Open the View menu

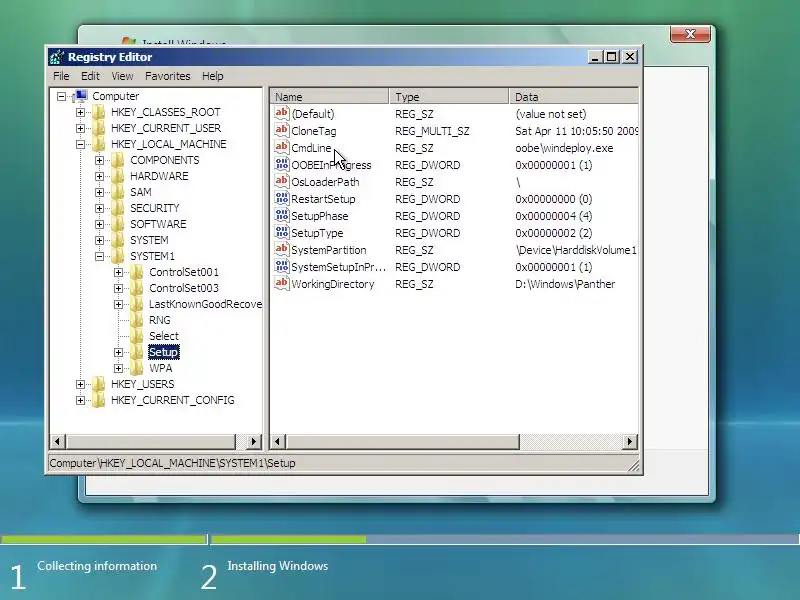pyautogui.click(x=122, y=76)
